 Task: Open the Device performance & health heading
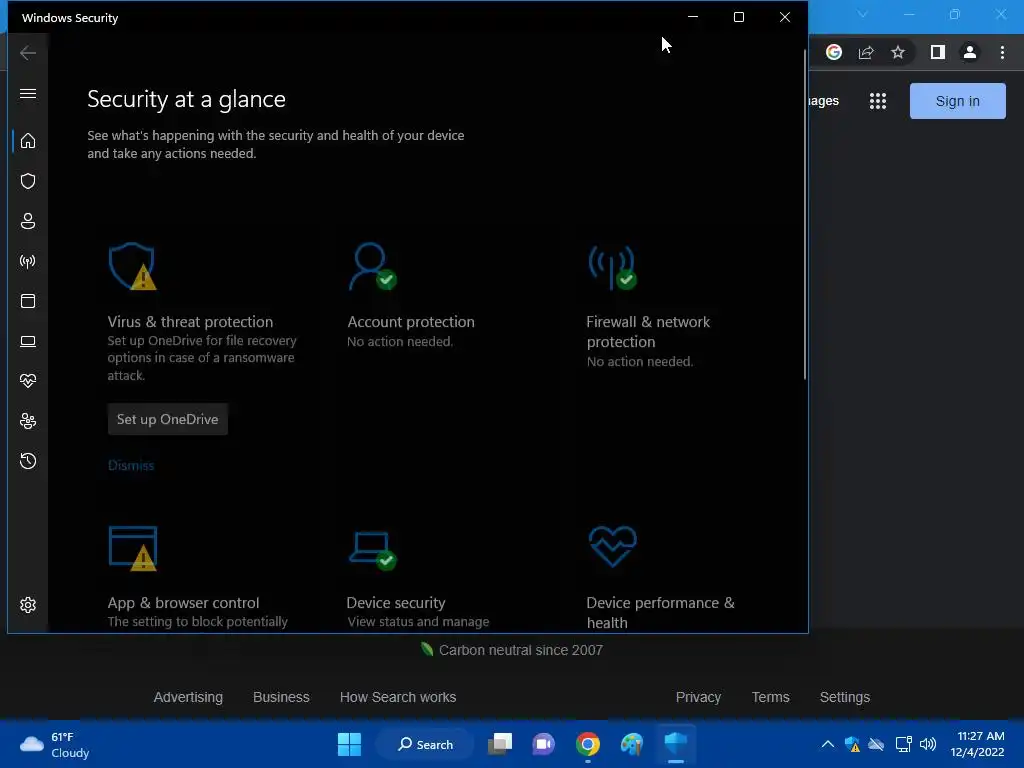tap(660, 613)
